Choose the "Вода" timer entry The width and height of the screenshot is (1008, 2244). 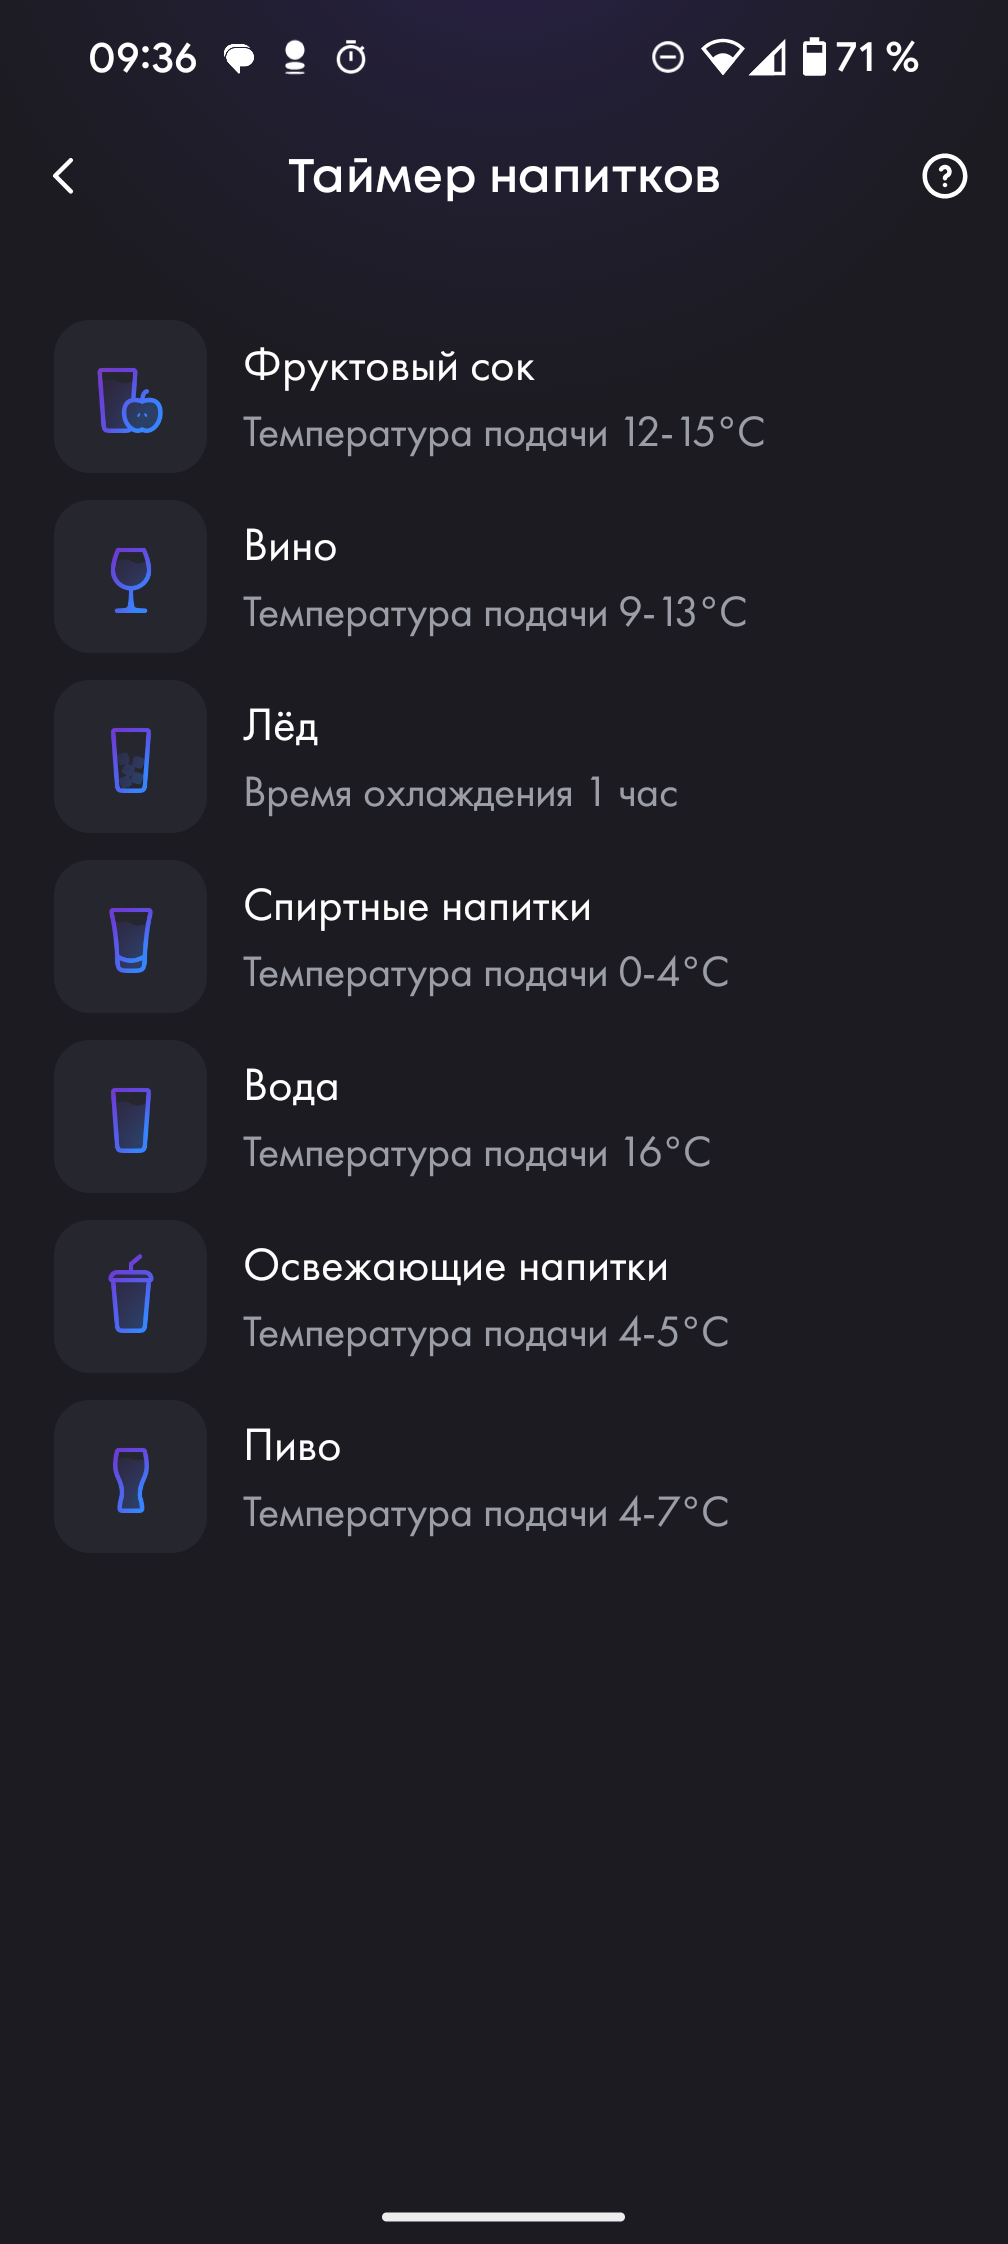tap(292, 1087)
